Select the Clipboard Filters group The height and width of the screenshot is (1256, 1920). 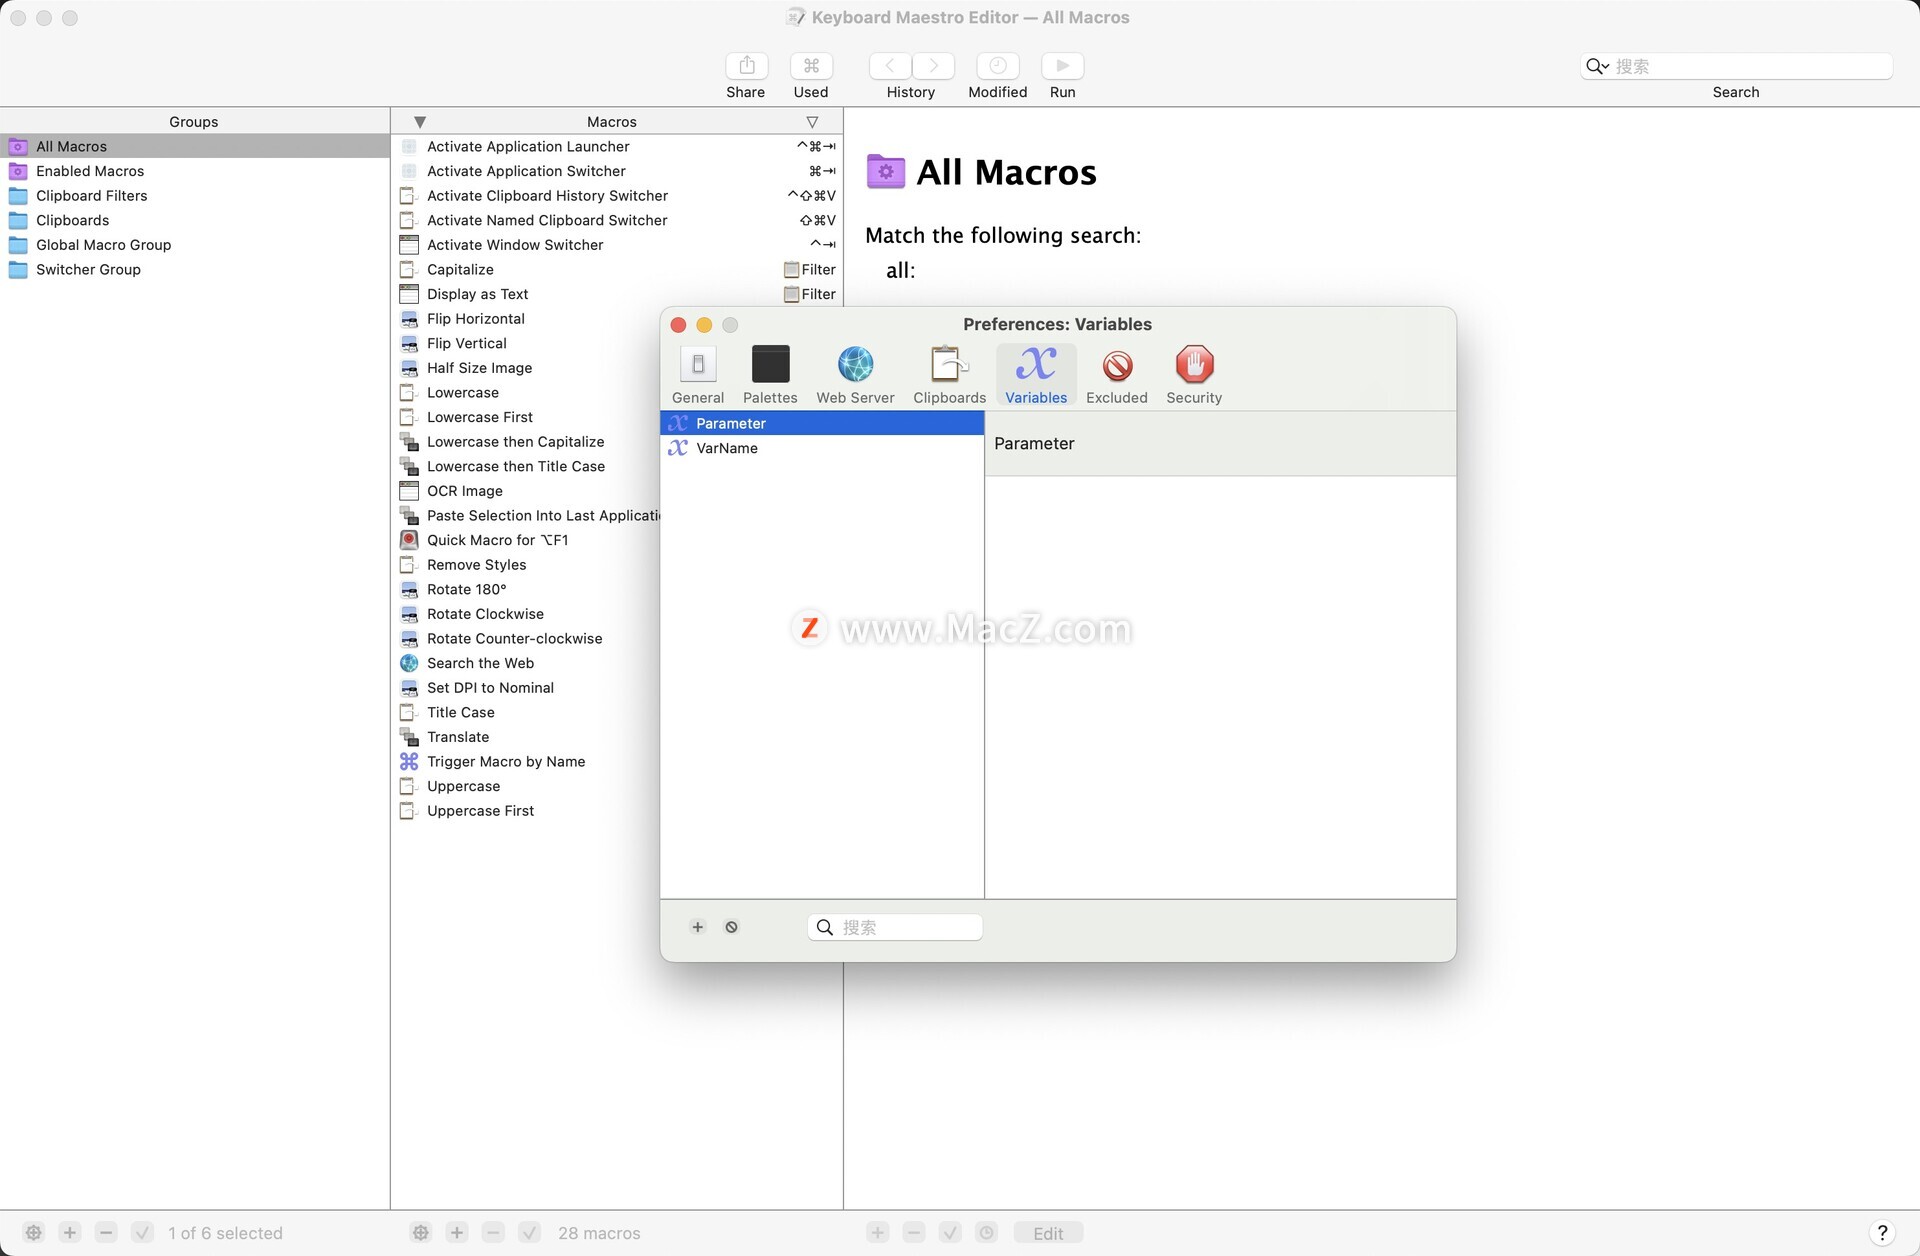point(195,196)
